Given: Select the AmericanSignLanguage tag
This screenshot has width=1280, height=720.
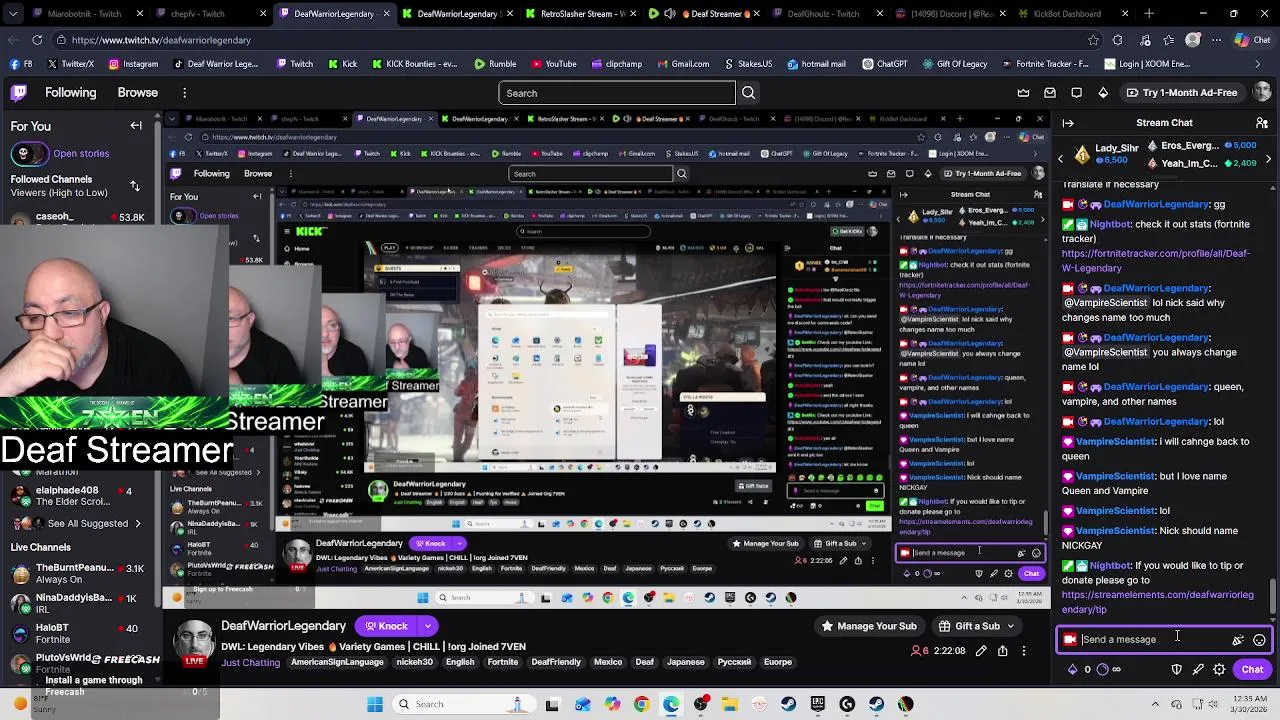Looking at the screenshot, I should (337, 662).
